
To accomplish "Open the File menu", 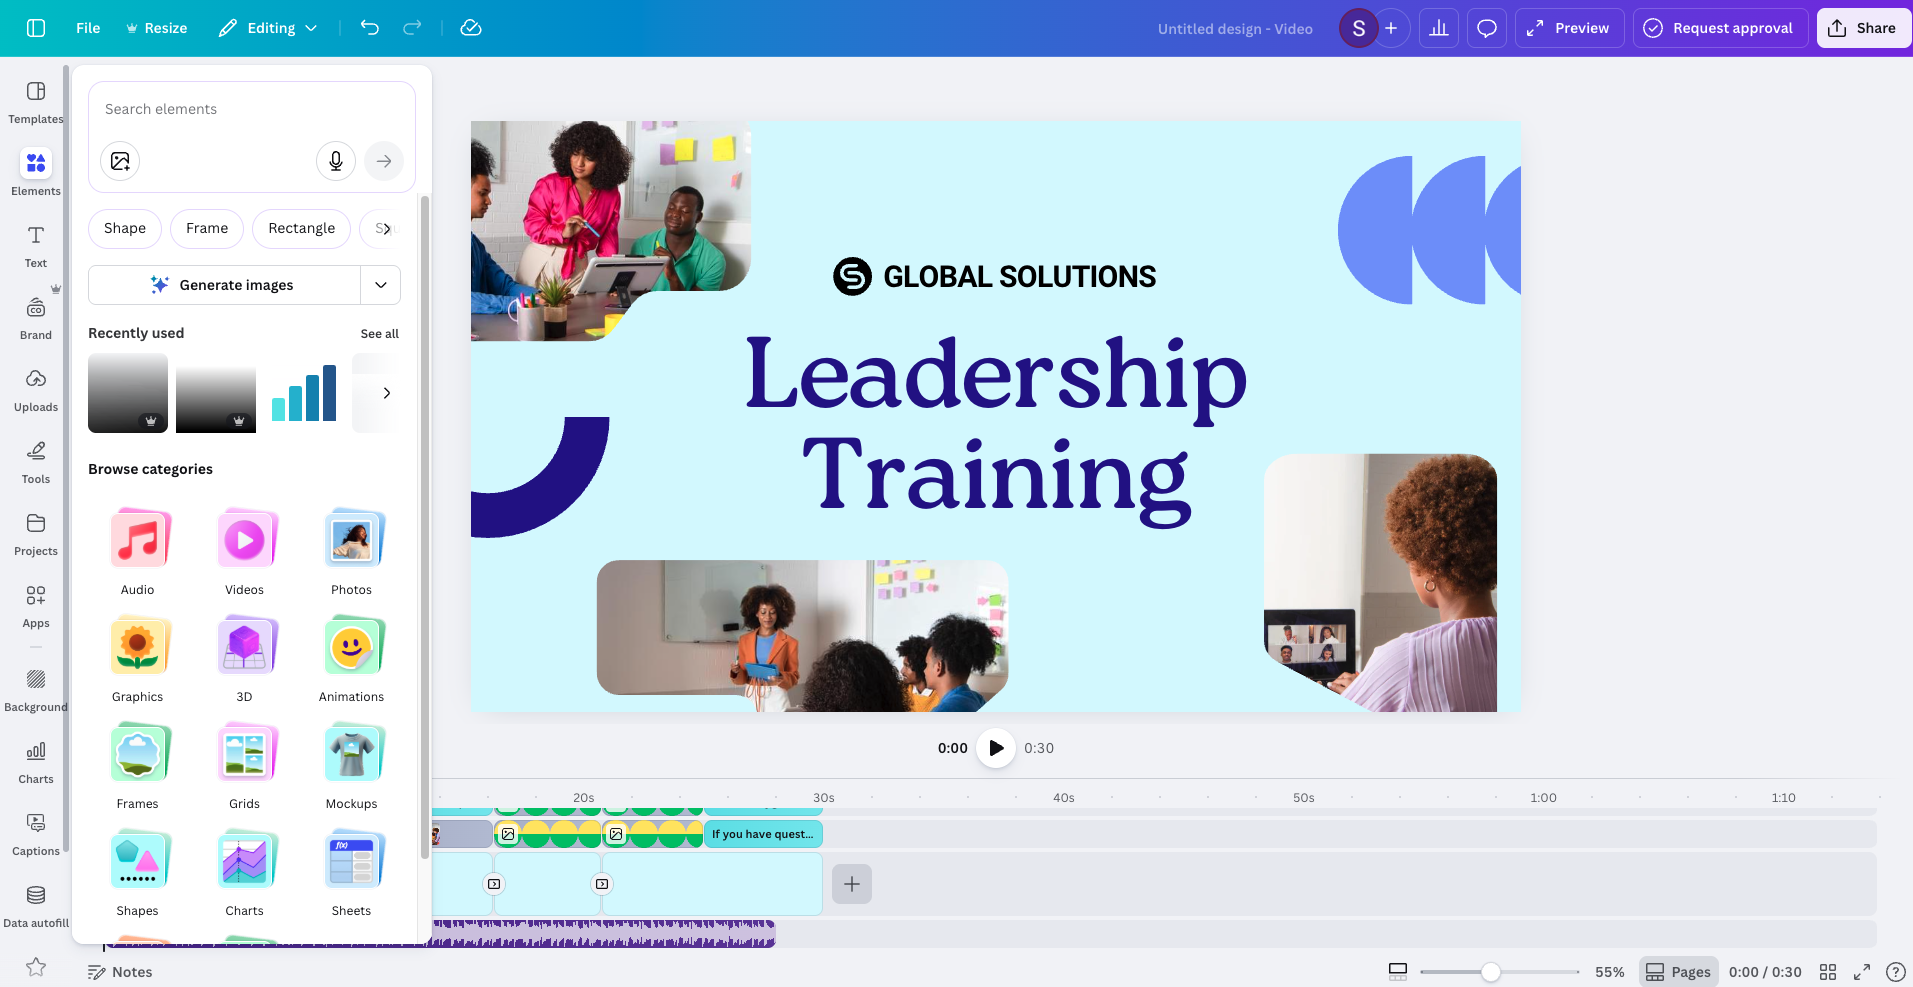I will [88, 28].
